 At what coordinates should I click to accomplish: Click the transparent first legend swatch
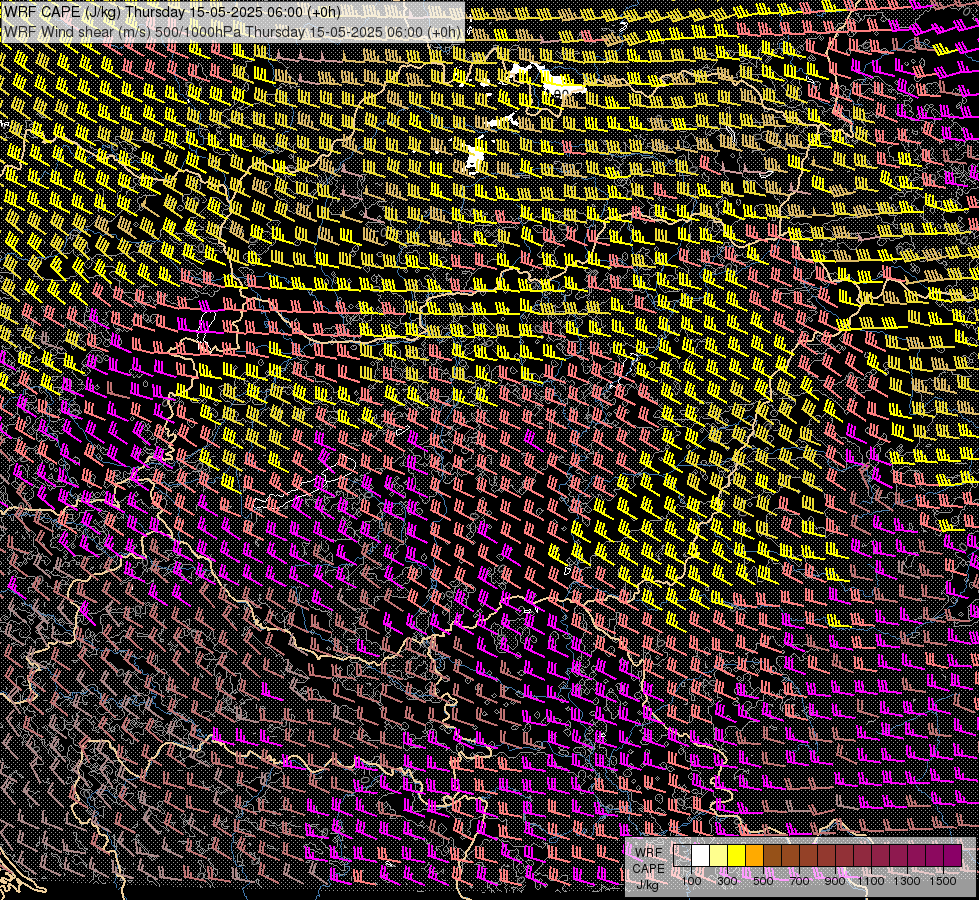click(x=682, y=856)
